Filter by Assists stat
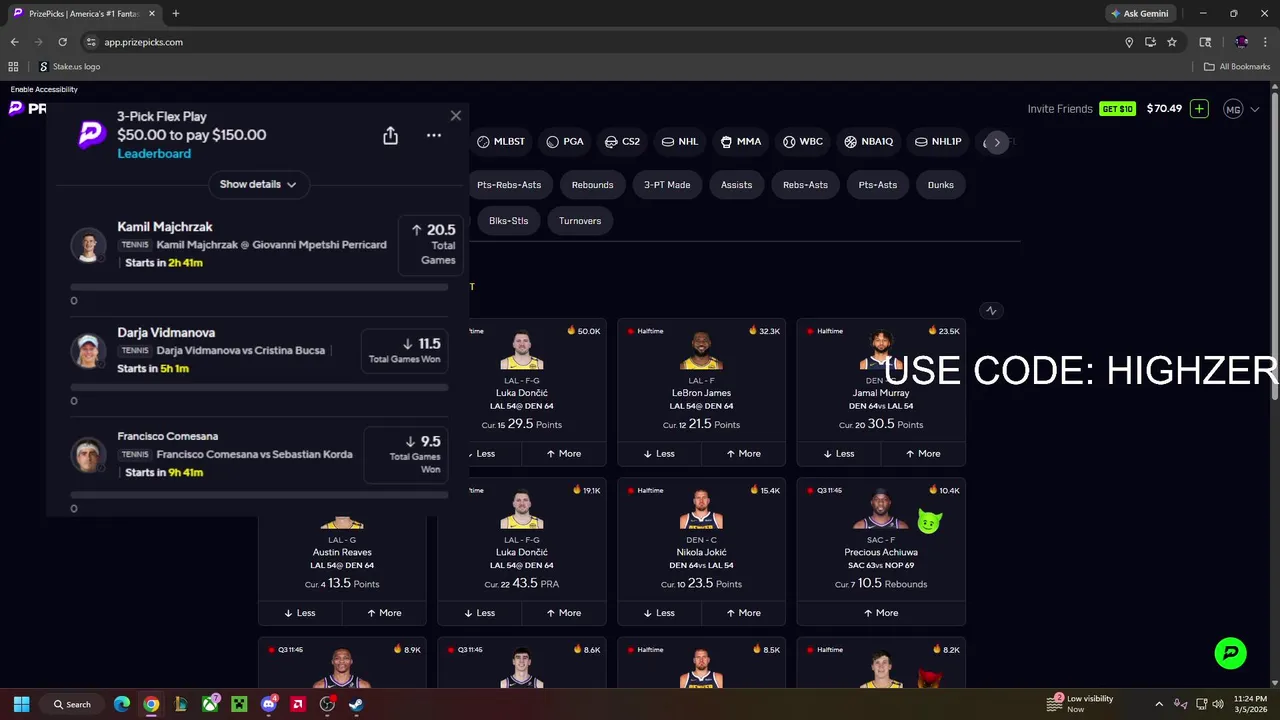Viewport: 1280px width, 720px height. 736,185
